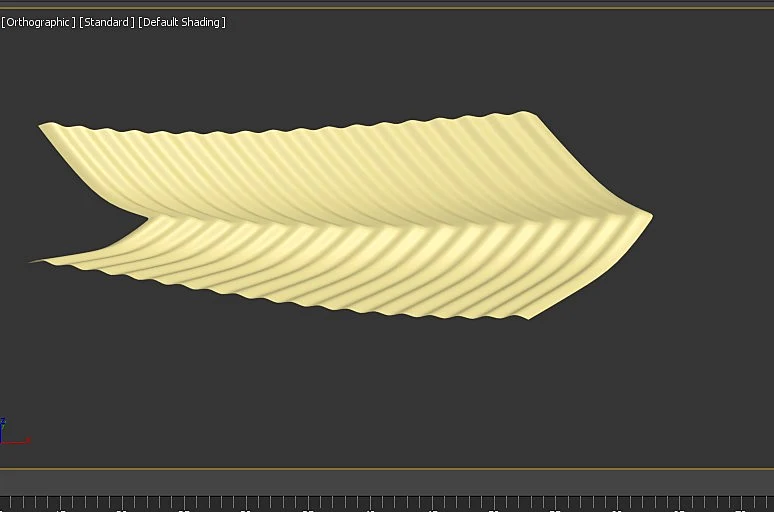Open the [Default Shading] viewport menu
The width and height of the screenshot is (774, 512).
[x=182, y=22]
